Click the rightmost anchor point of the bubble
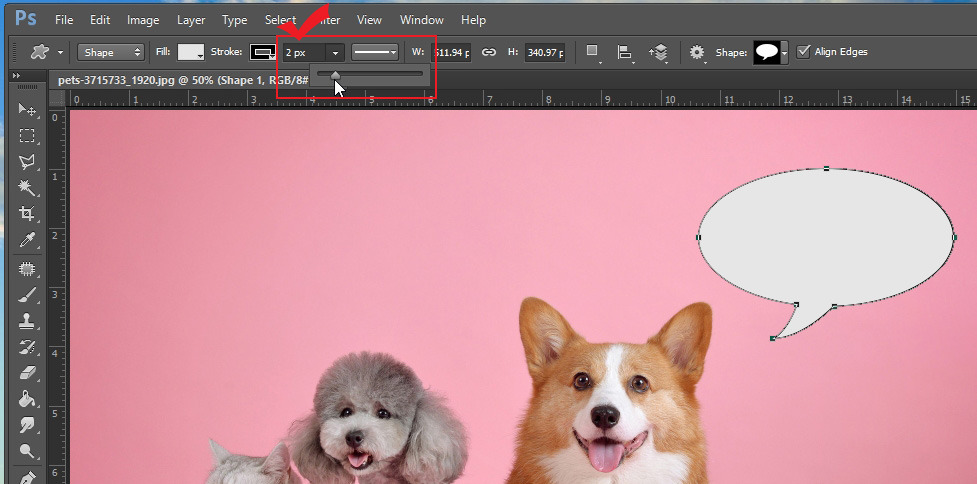977x484 pixels. 955,237
